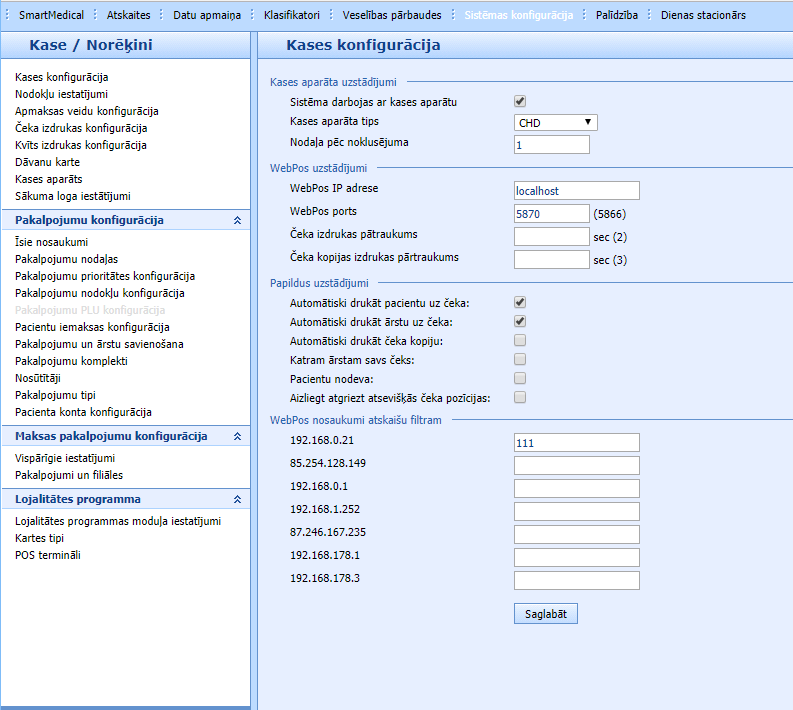Click the WebPos IP adrese field
Image resolution: width=793 pixels, height=710 pixels.
tap(576, 190)
